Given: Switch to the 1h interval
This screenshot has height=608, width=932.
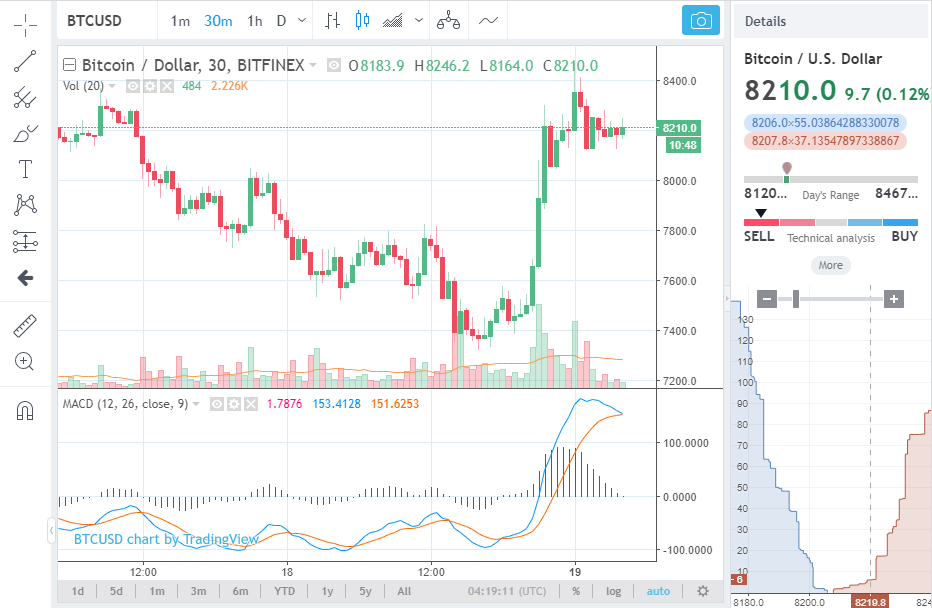Looking at the screenshot, I should point(255,21).
